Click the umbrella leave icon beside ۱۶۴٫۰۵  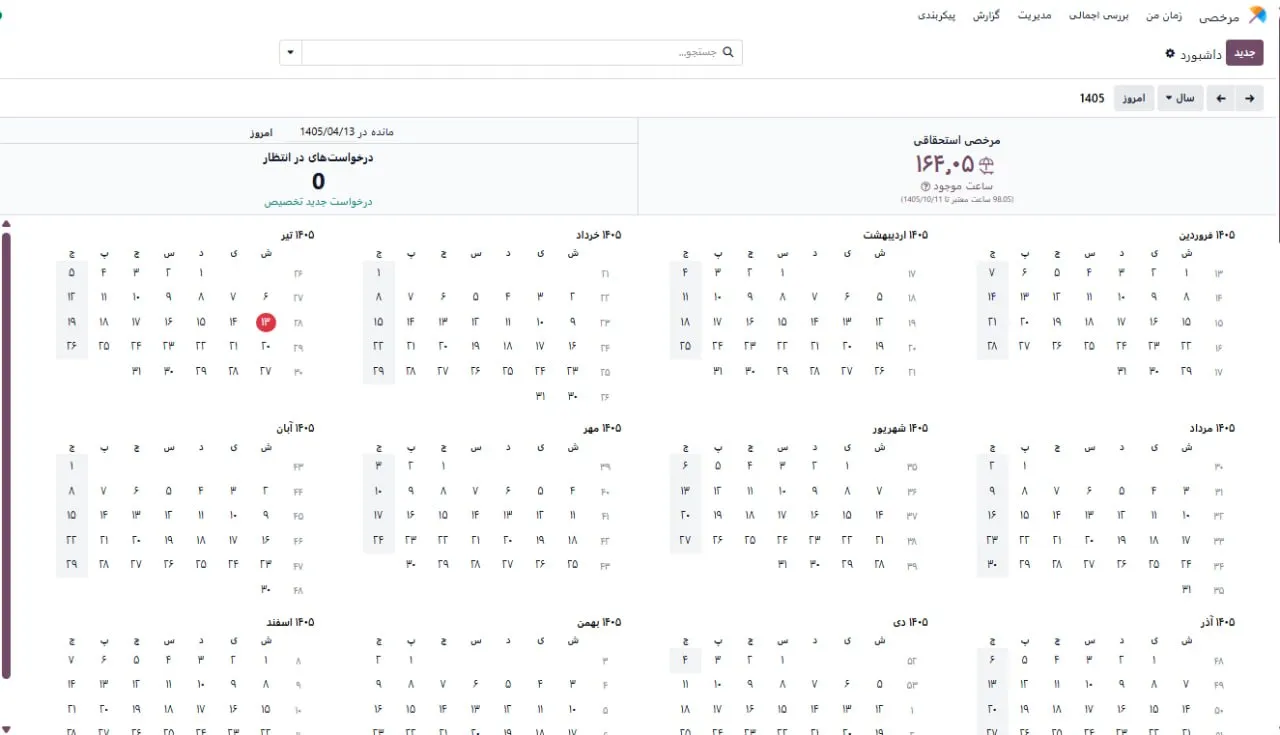(987, 166)
